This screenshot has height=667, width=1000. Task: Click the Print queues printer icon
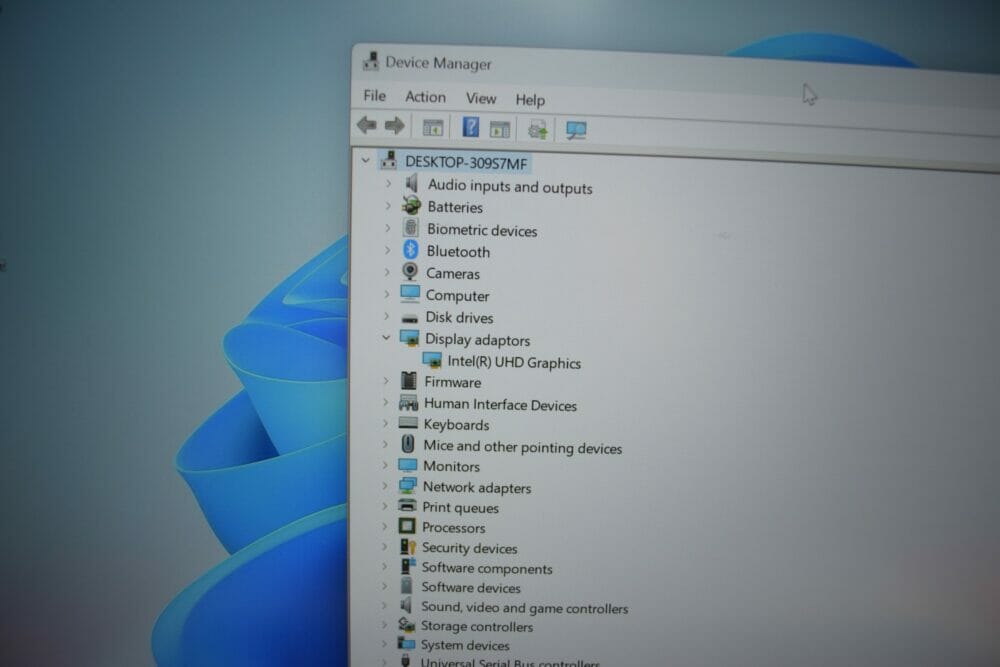pyautogui.click(x=407, y=506)
